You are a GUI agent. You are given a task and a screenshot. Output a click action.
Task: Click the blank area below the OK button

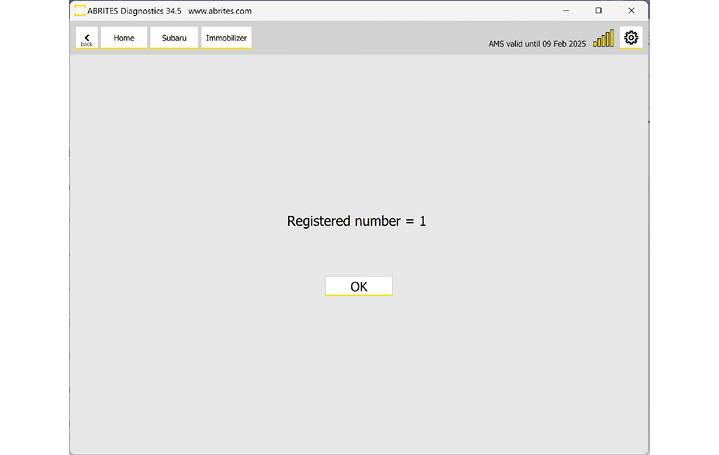358,370
